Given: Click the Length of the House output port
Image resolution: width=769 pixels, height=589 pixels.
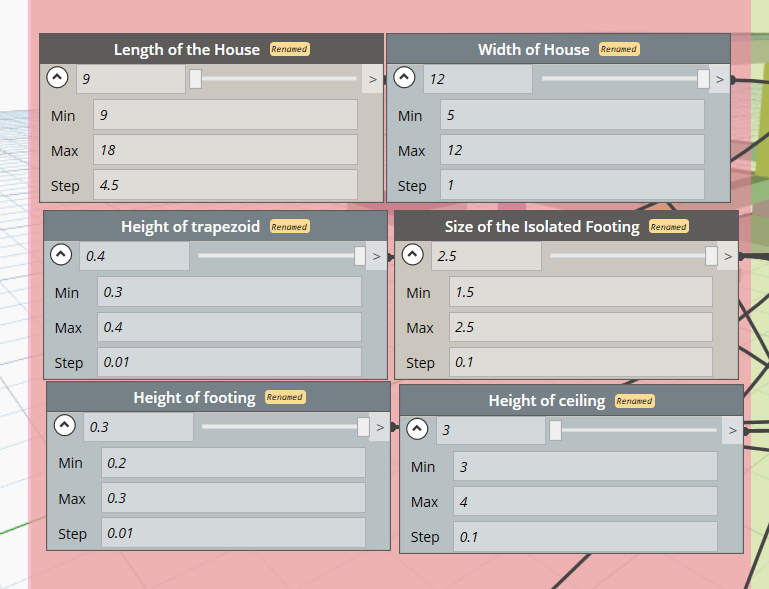Looking at the screenshot, I should 373,79.
